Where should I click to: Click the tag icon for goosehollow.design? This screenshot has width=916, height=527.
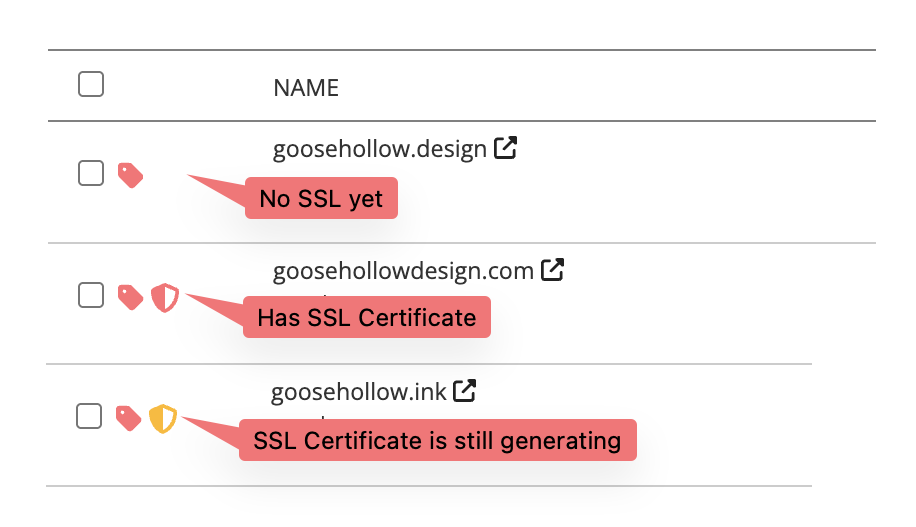[x=130, y=175]
